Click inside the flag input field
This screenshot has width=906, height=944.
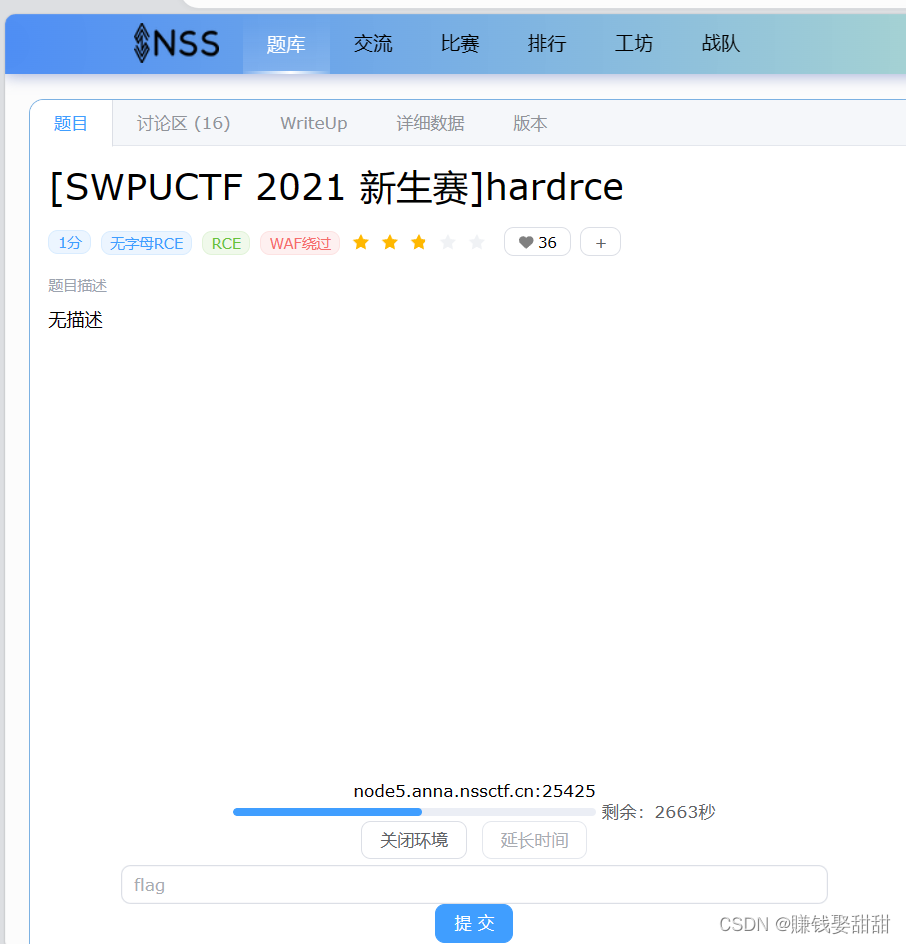tap(473, 884)
